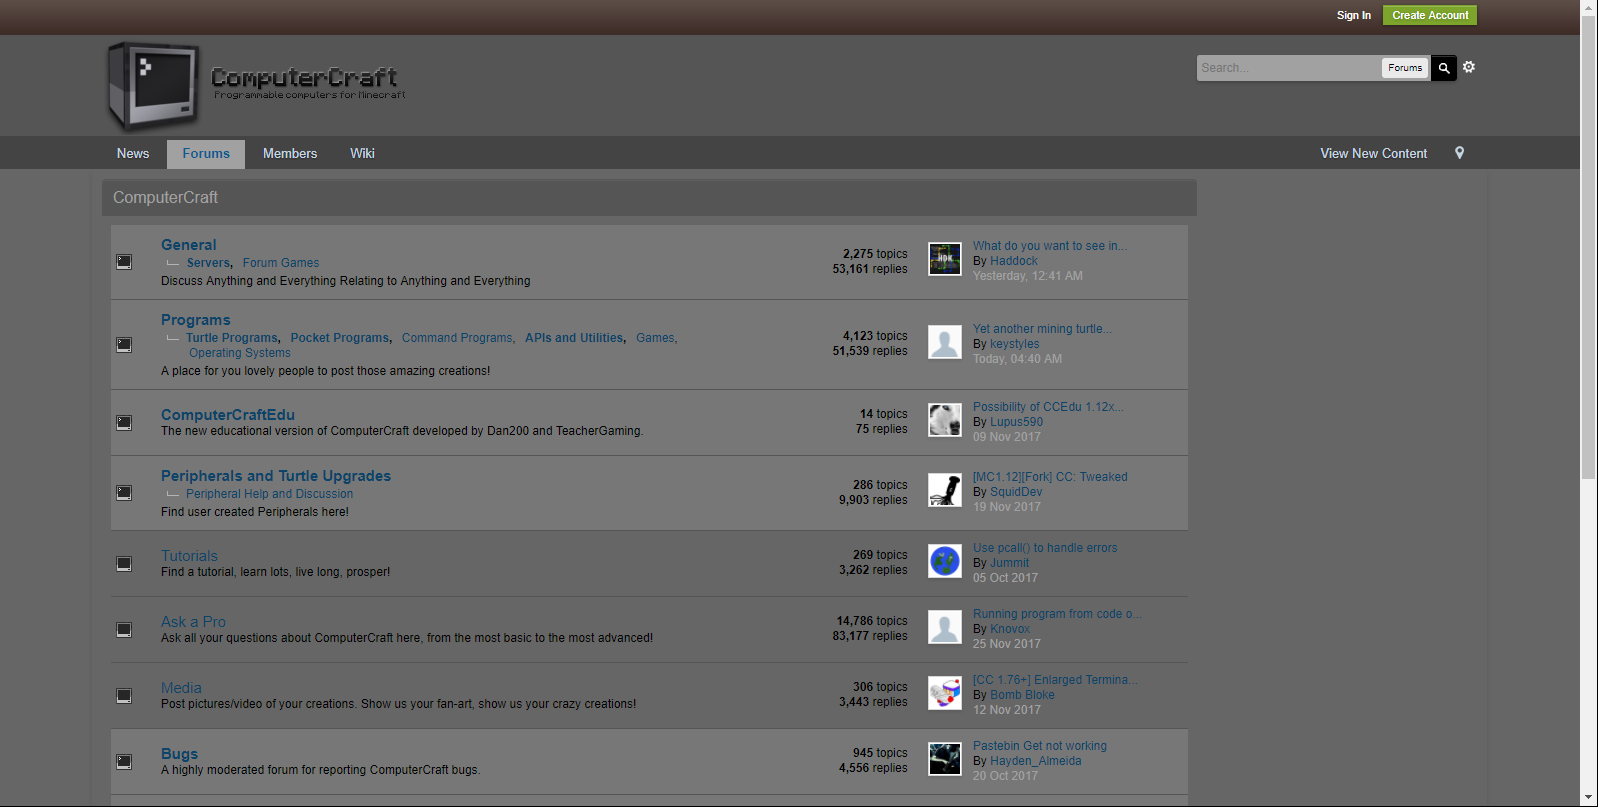This screenshot has width=1598, height=807.
Task: Open the Turtle Programs subforum
Action: (x=231, y=338)
